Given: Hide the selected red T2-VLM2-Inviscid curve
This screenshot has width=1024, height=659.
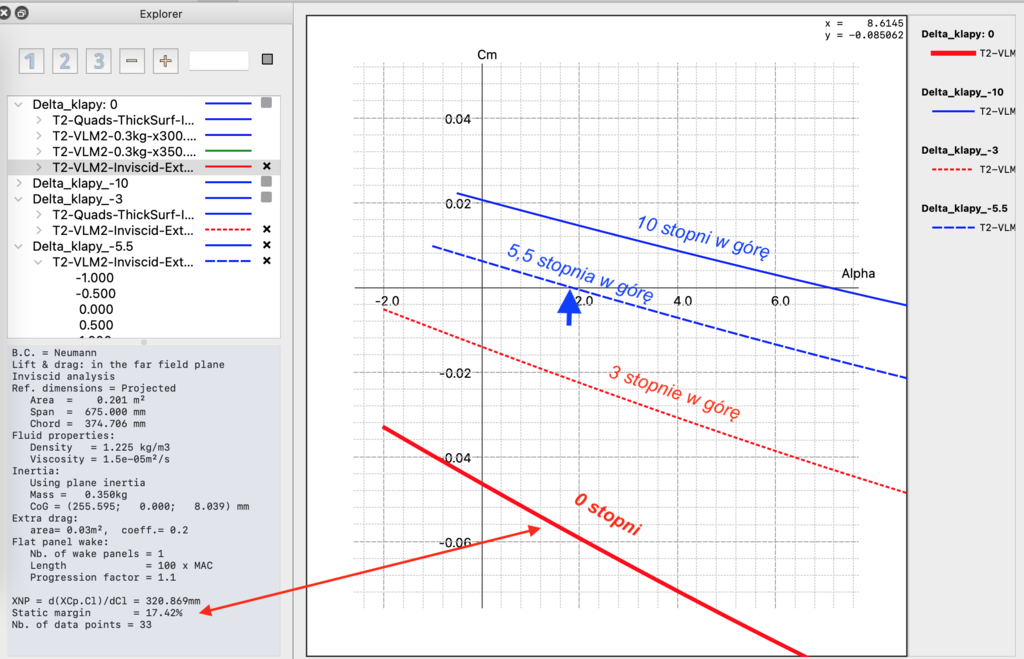Looking at the screenshot, I should pyautogui.click(x=267, y=166).
